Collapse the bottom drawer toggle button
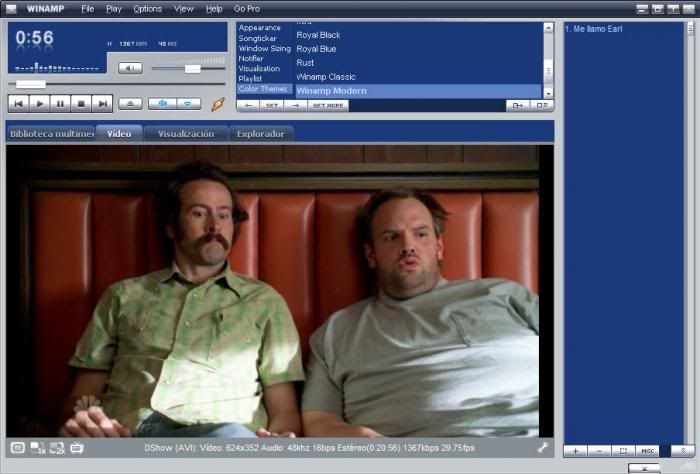This screenshot has width=700, height=474. [644, 468]
